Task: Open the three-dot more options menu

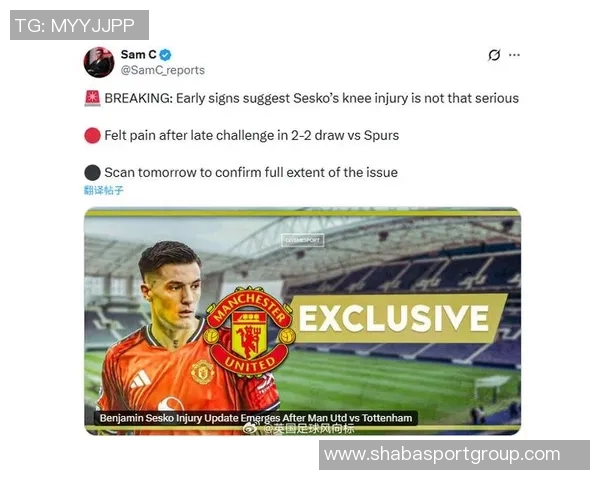Action: 514,55
